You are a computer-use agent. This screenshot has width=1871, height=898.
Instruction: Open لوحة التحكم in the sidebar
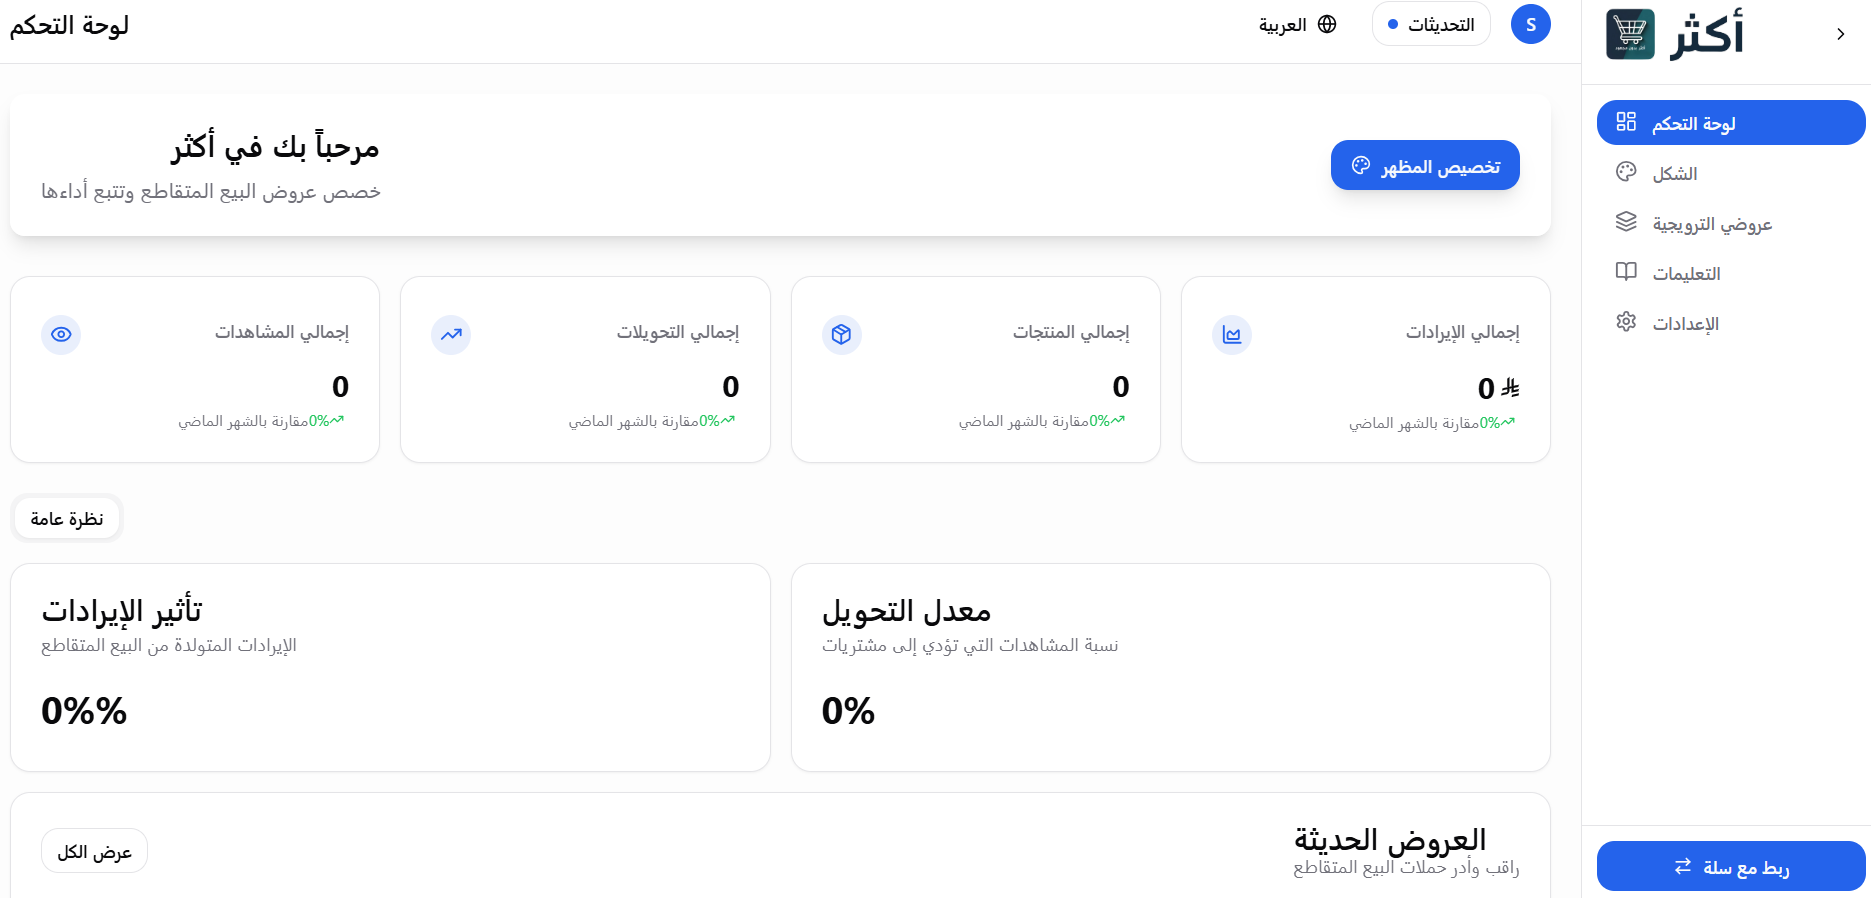coord(1730,123)
